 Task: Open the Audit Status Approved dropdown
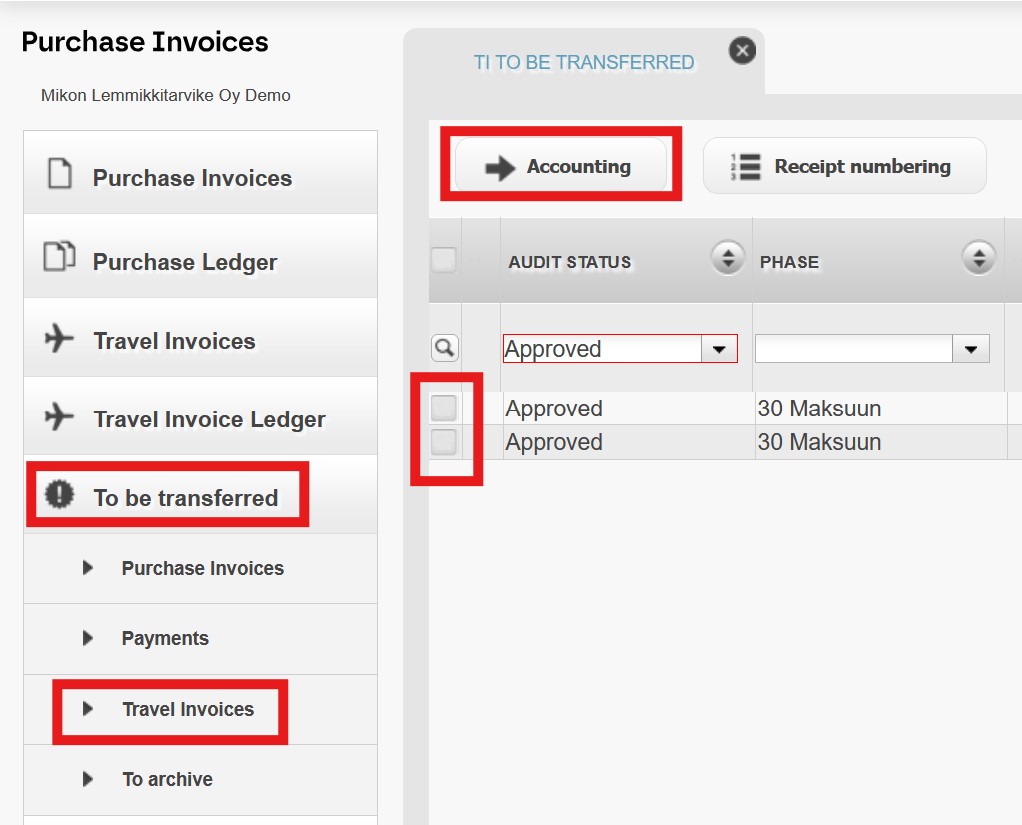tap(719, 349)
